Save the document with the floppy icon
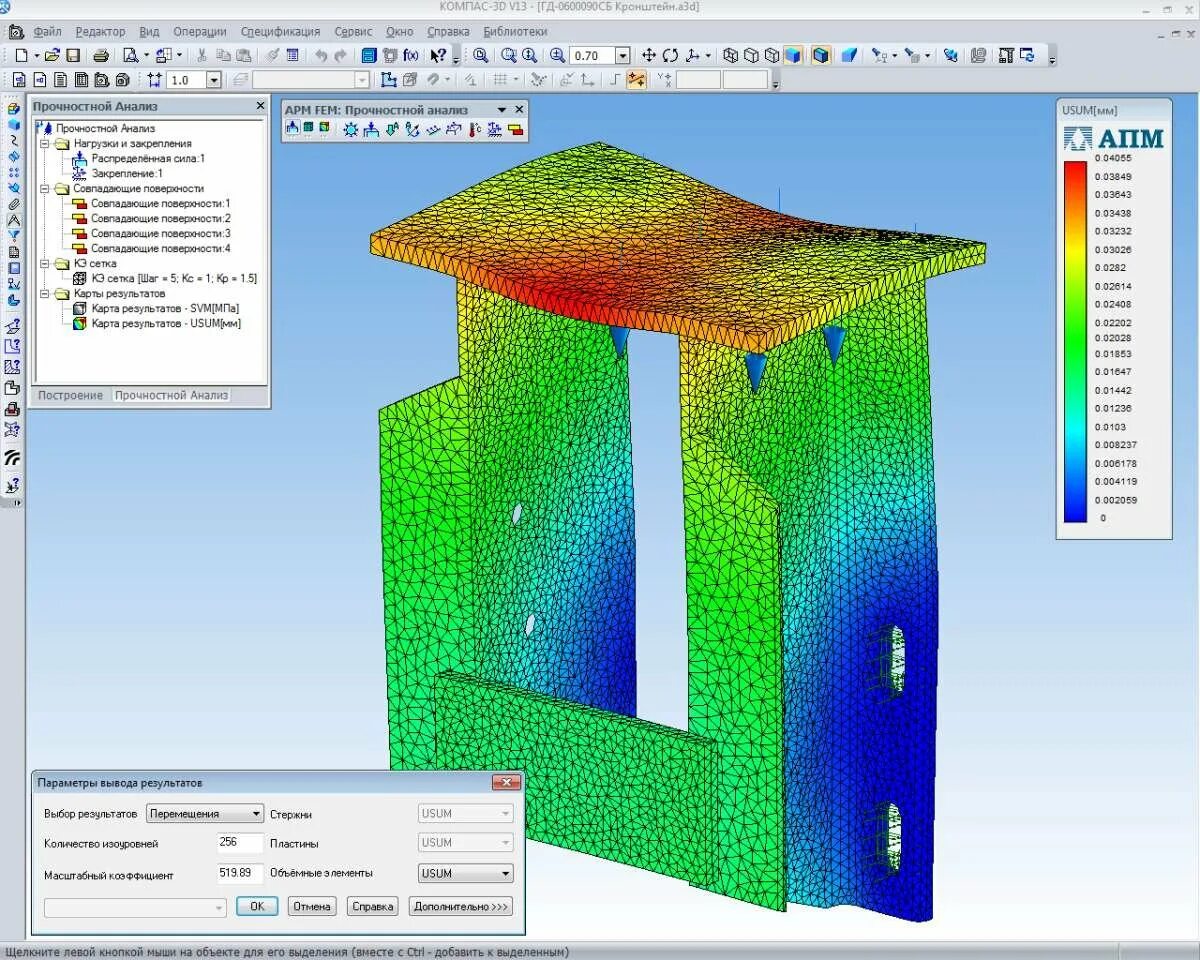This screenshot has height=960, width=1200. [x=73, y=56]
